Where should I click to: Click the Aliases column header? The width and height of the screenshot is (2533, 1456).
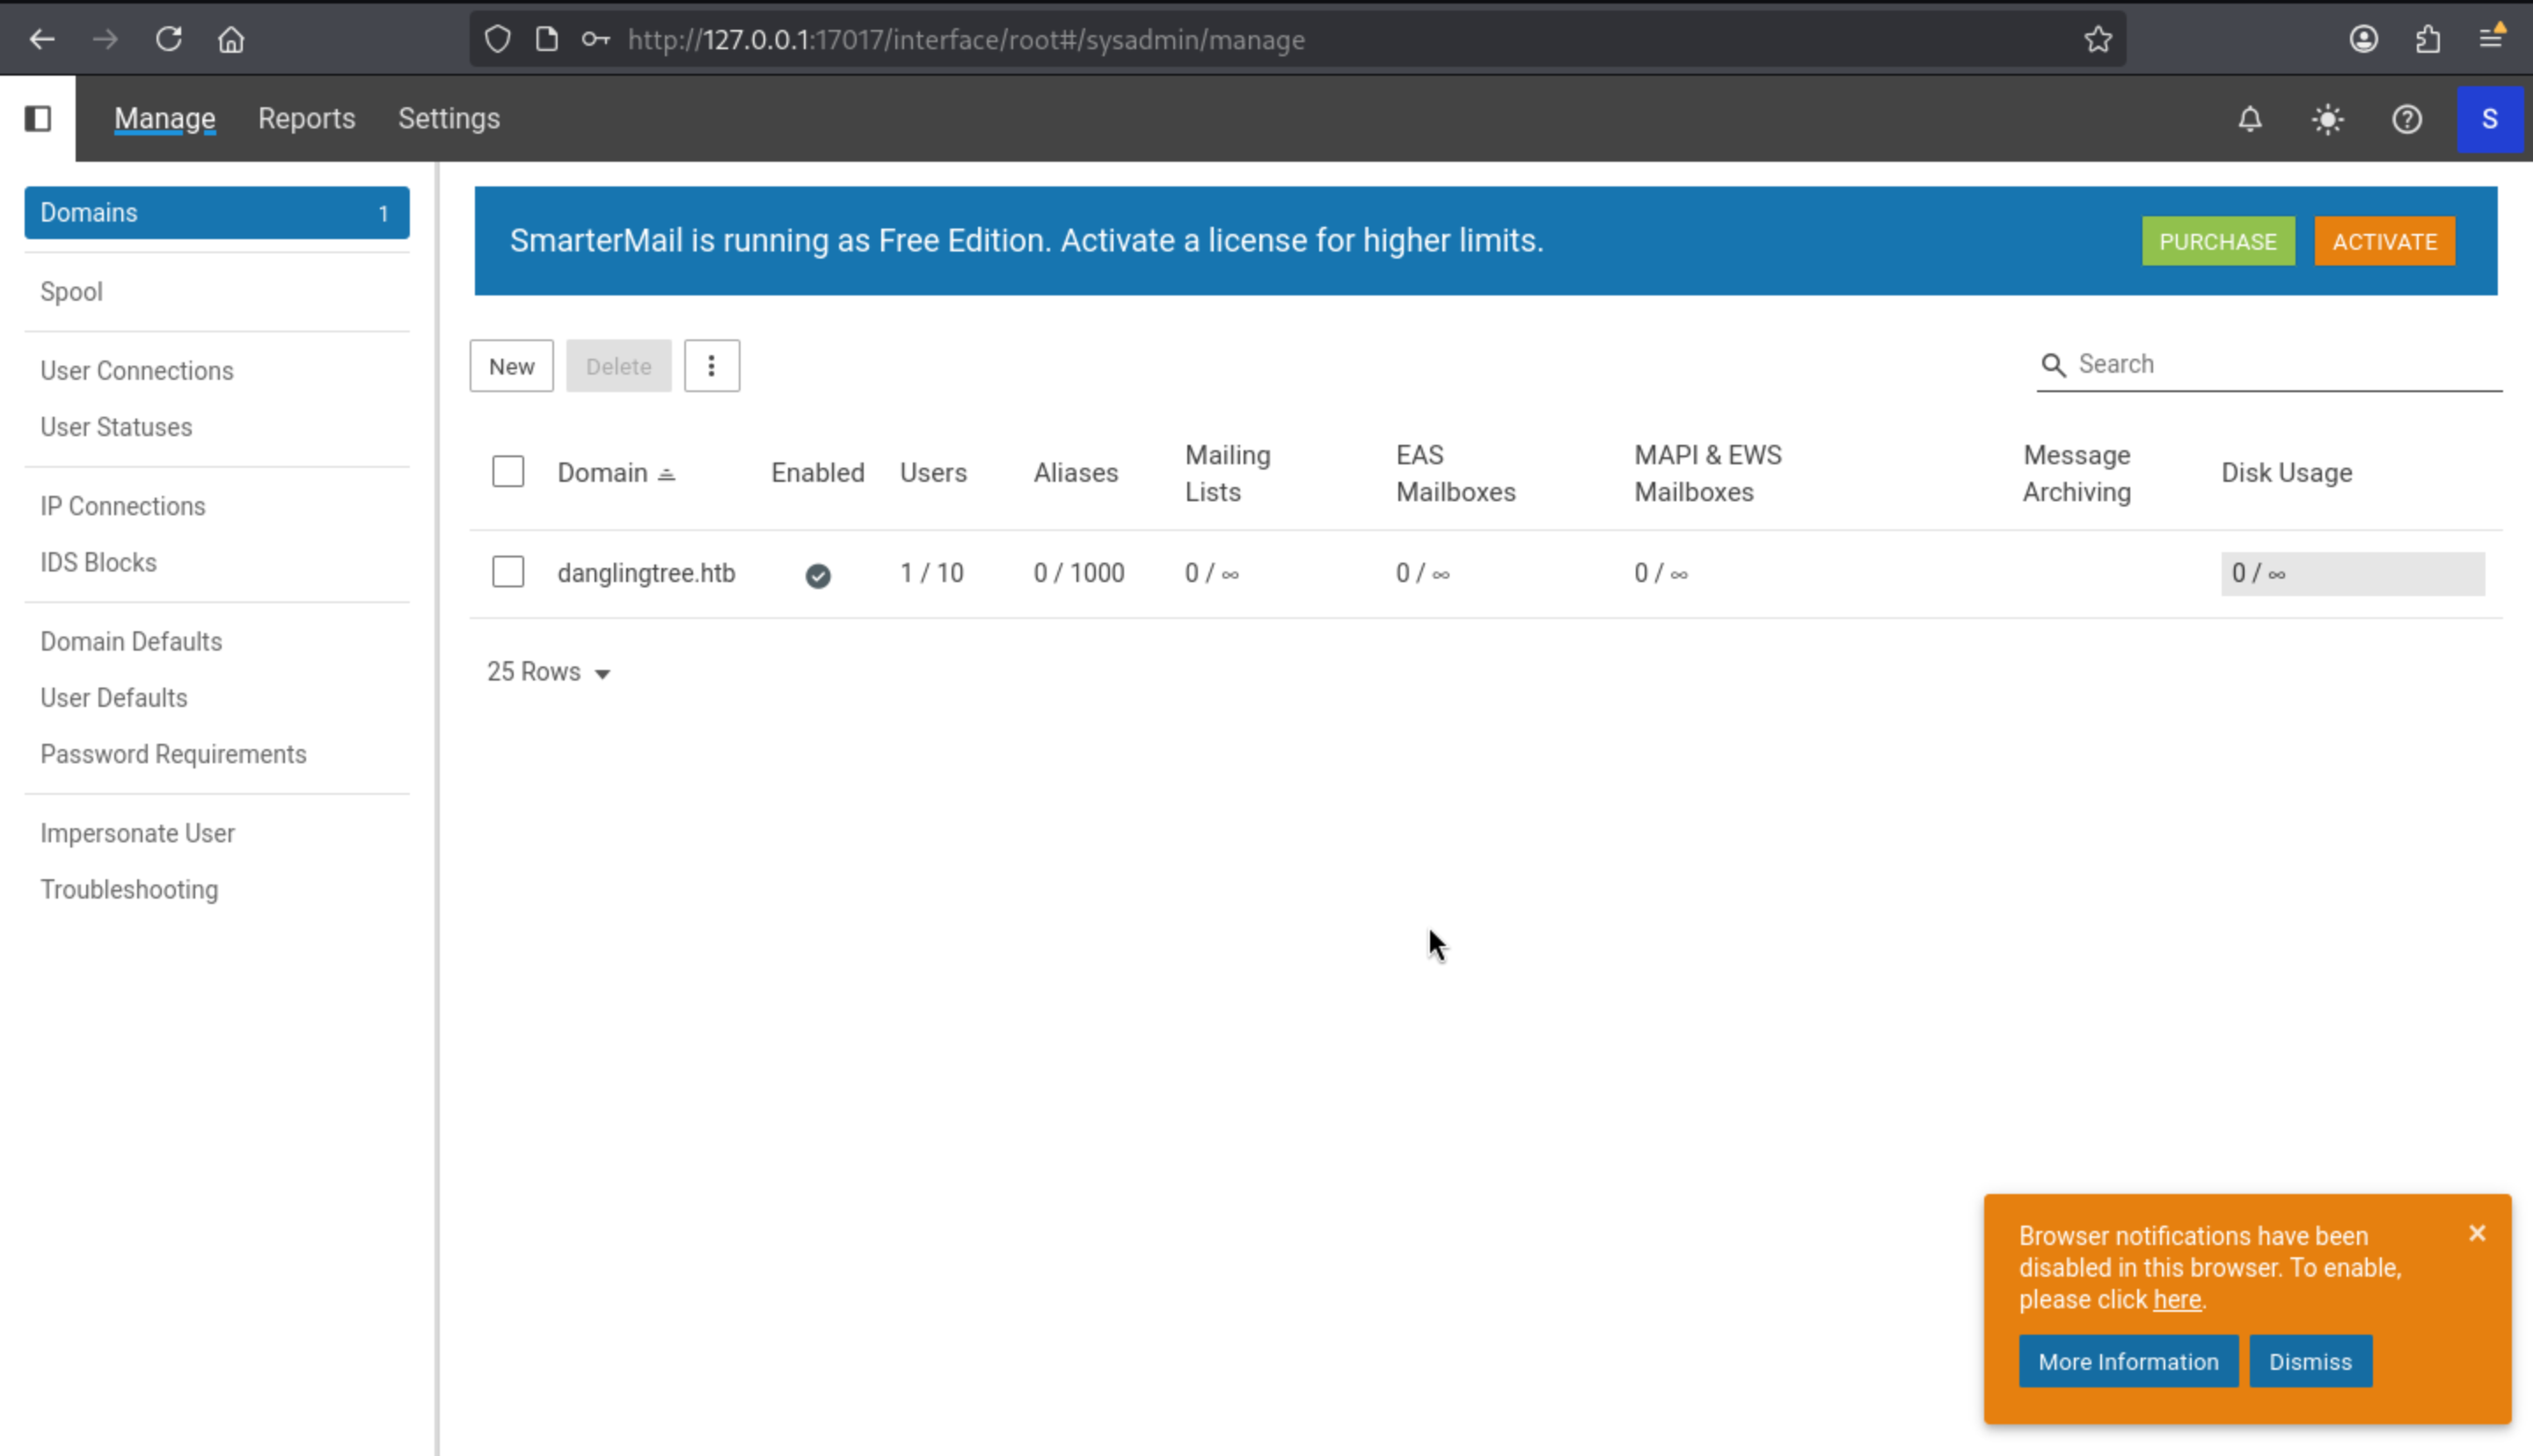click(x=1076, y=472)
